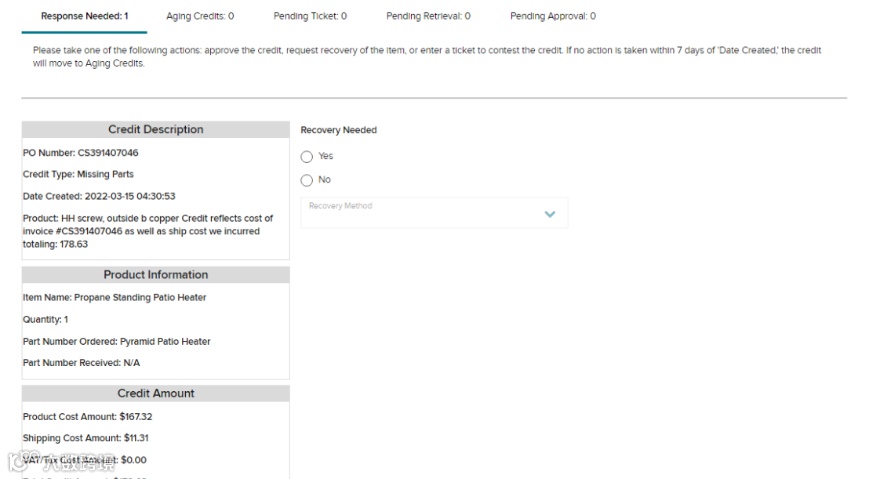
Task: Click the Credit Type Missing Parts line
Action: (78, 175)
